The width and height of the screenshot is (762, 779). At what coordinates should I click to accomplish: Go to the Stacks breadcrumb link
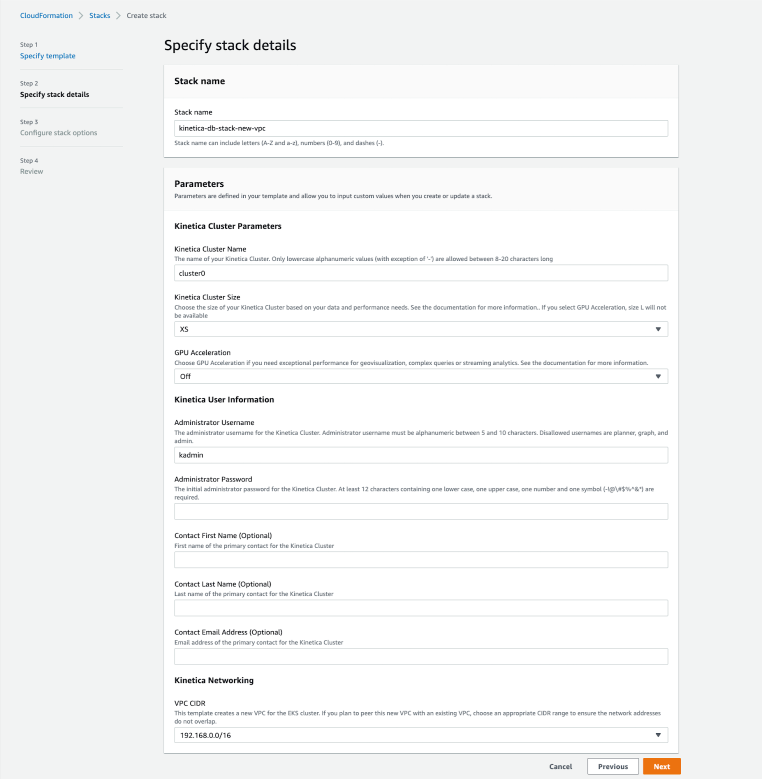(99, 15)
